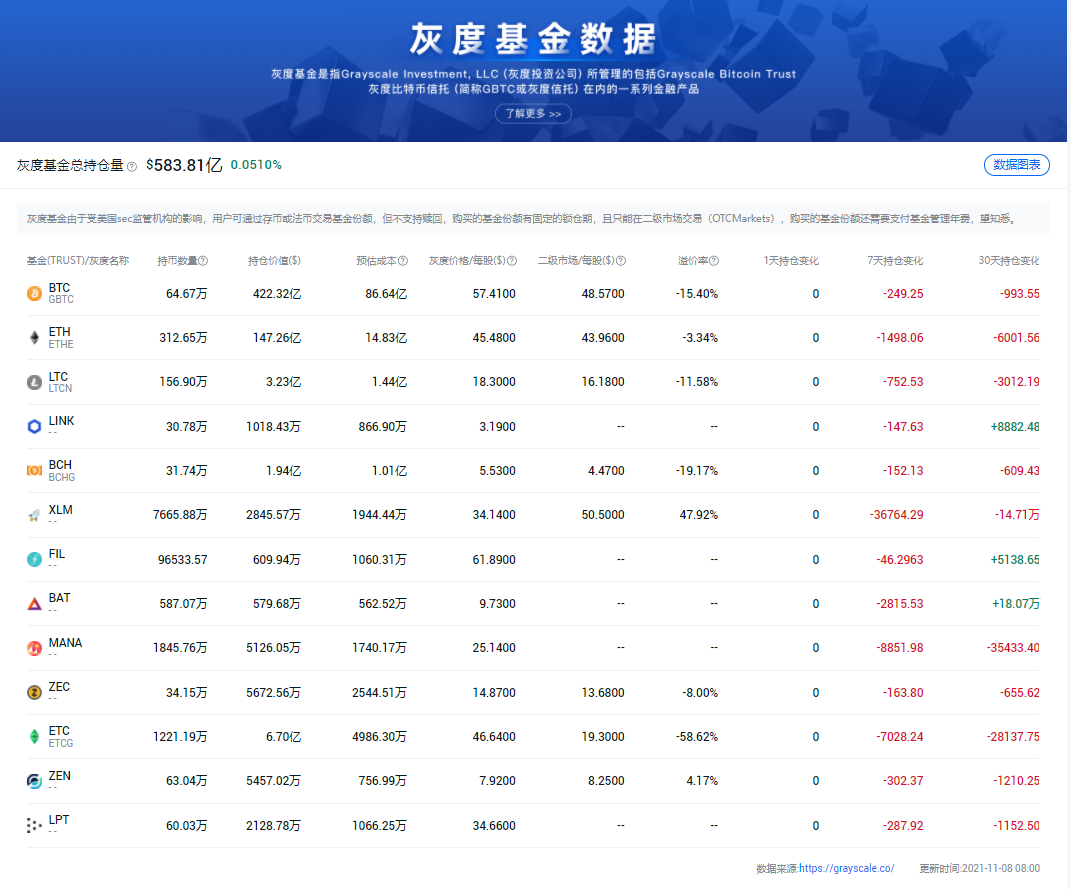Click ZEN secondary market price 8.2500
The image size is (1071, 889).
606,781
